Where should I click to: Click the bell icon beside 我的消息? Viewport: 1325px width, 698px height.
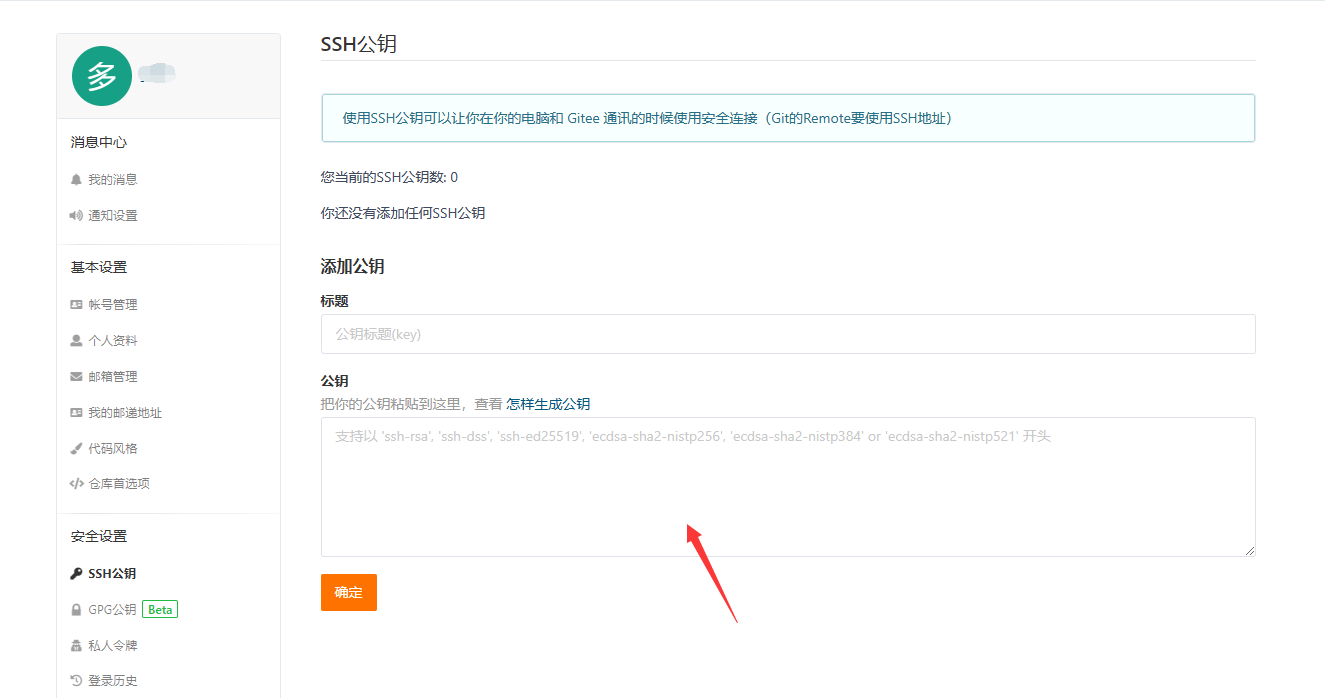[x=76, y=180]
